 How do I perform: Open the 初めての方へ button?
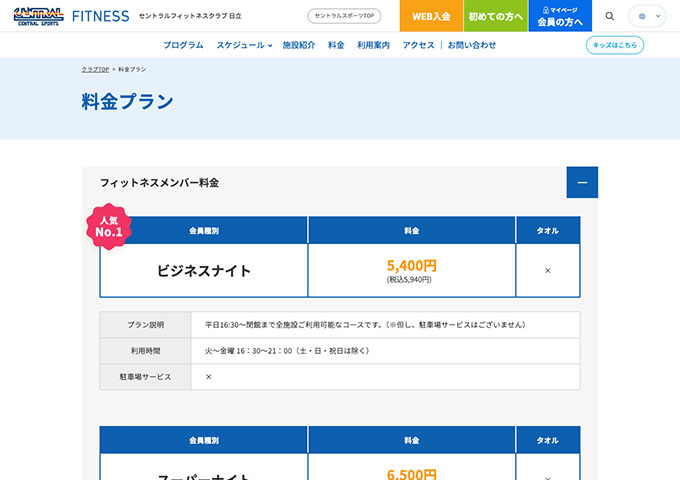(x=496, y=16)
